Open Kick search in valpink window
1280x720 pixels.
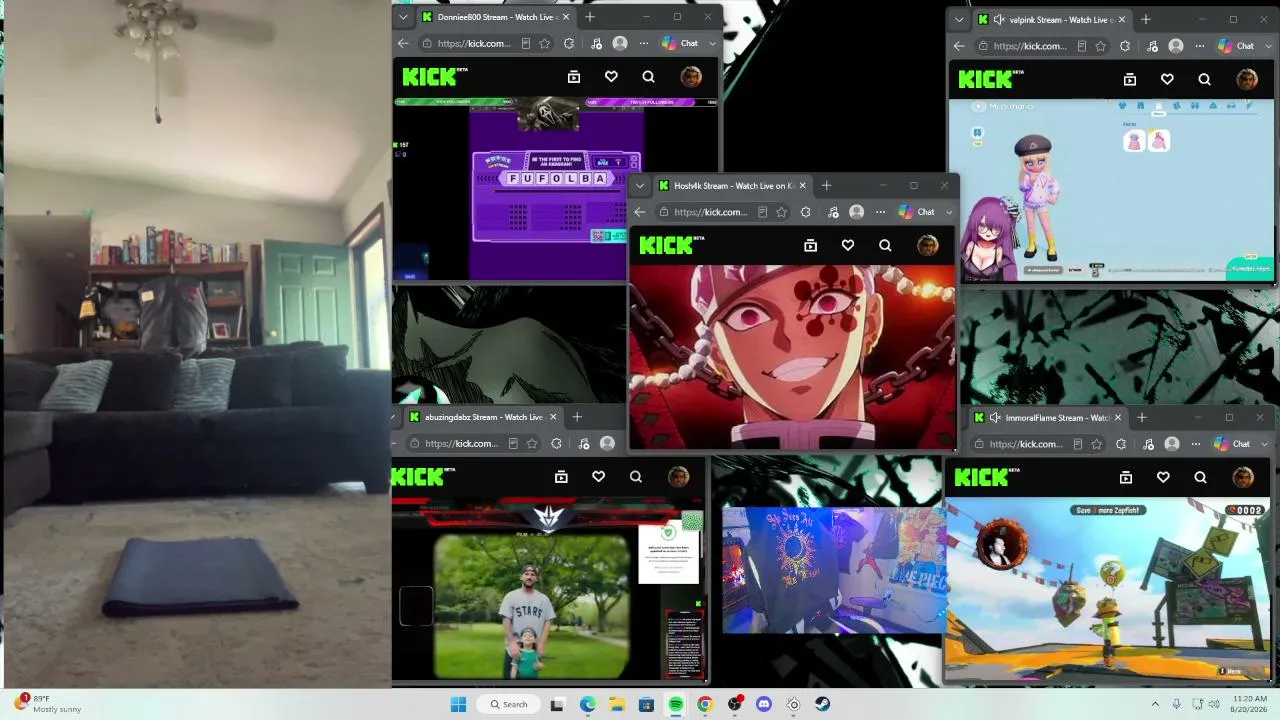click(x=1204, y=79)
